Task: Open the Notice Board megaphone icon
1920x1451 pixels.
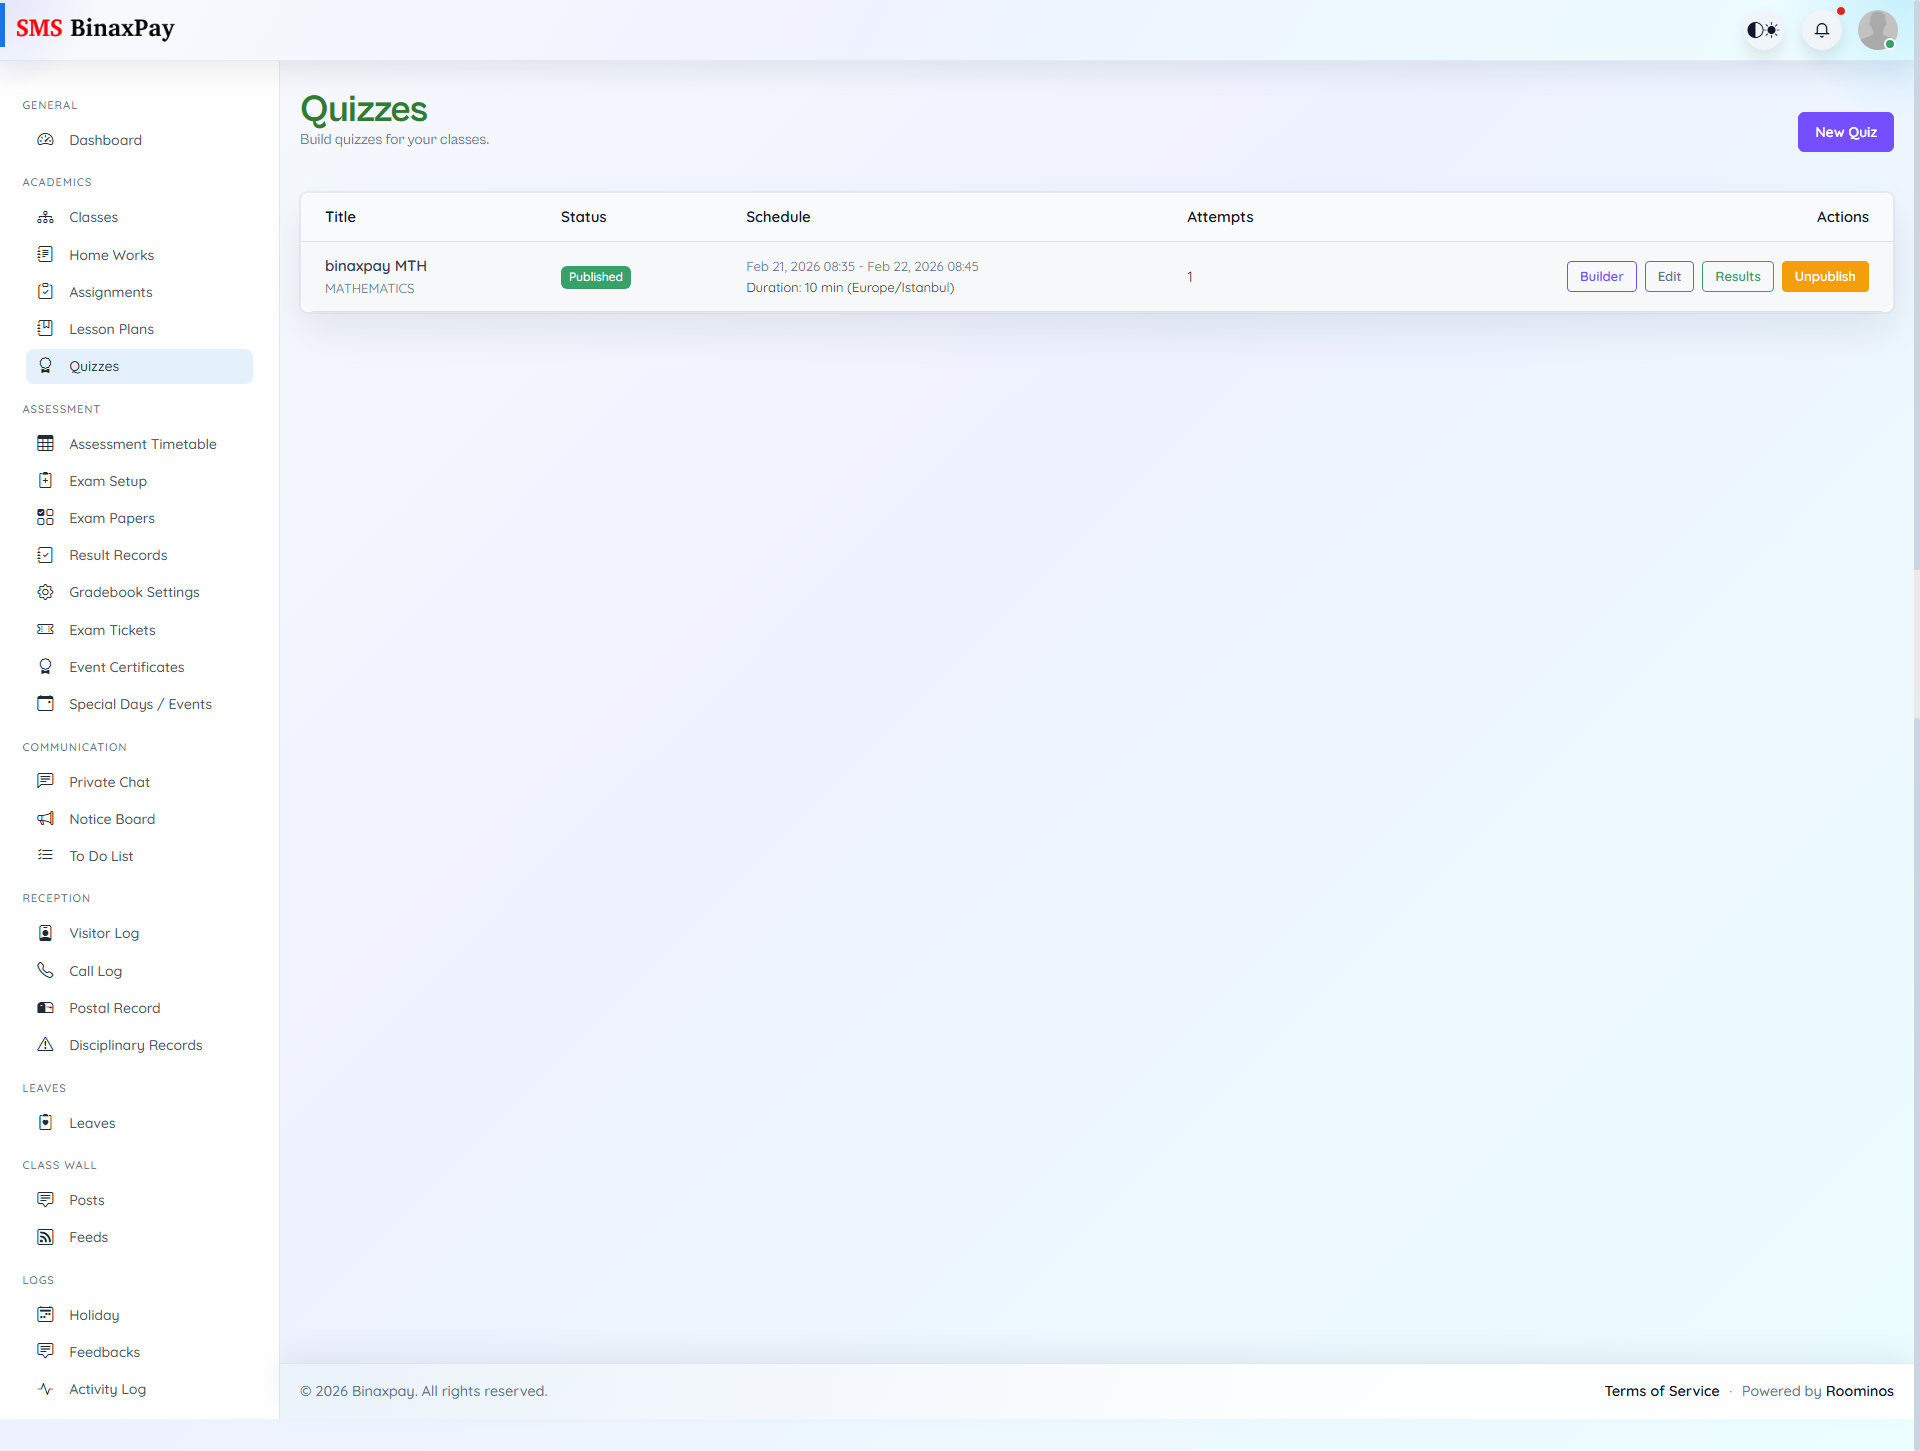Action: click(x=46, y=818)
